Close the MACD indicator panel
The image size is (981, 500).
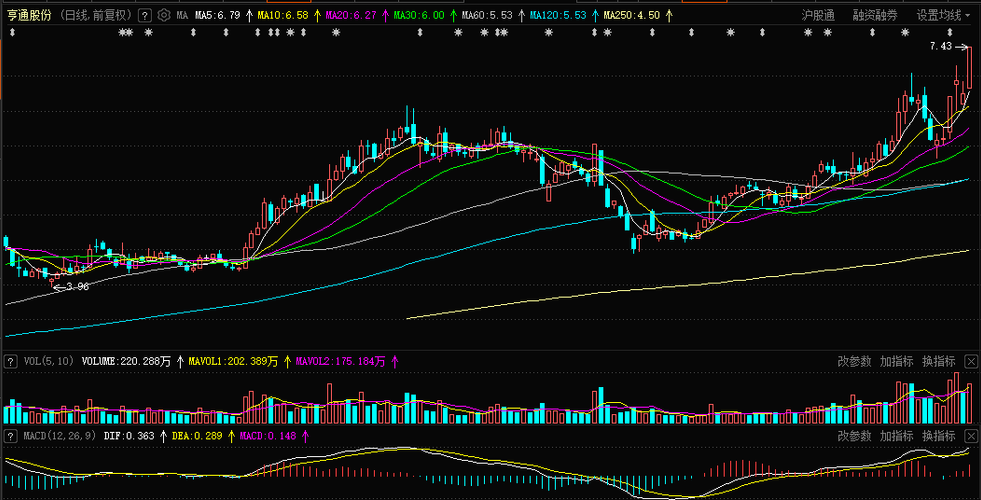point(971,436)
